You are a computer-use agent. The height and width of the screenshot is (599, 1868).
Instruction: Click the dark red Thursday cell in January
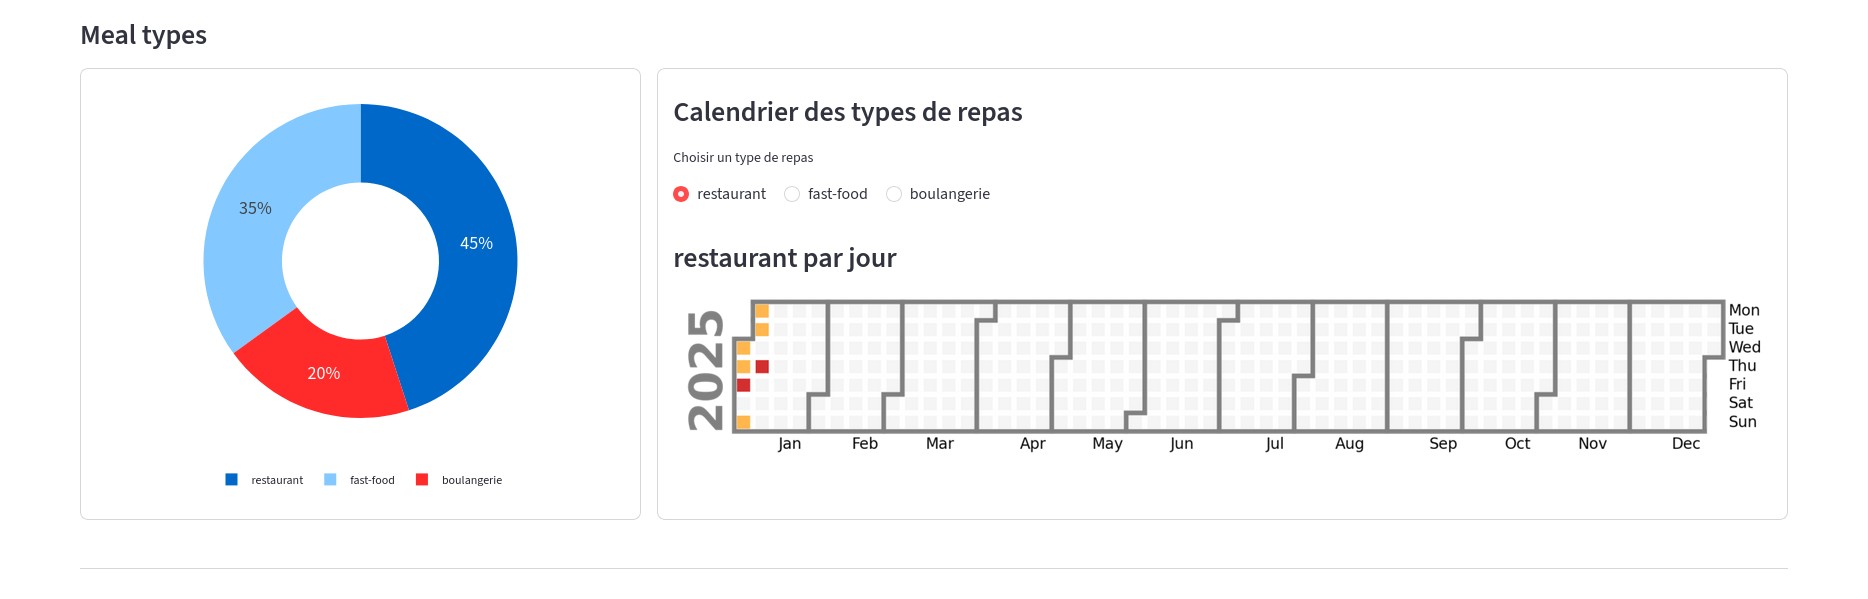[x=762, y=367]
